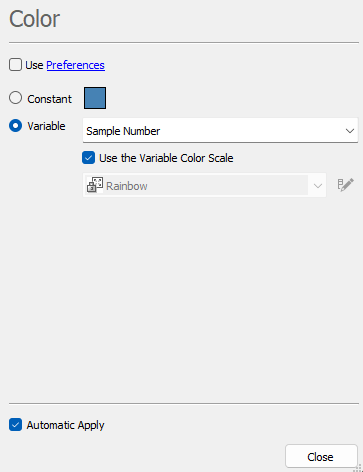Click the resize grip in the dialog corner
This screenshot has width=363, height=472.
pos(358,467)
